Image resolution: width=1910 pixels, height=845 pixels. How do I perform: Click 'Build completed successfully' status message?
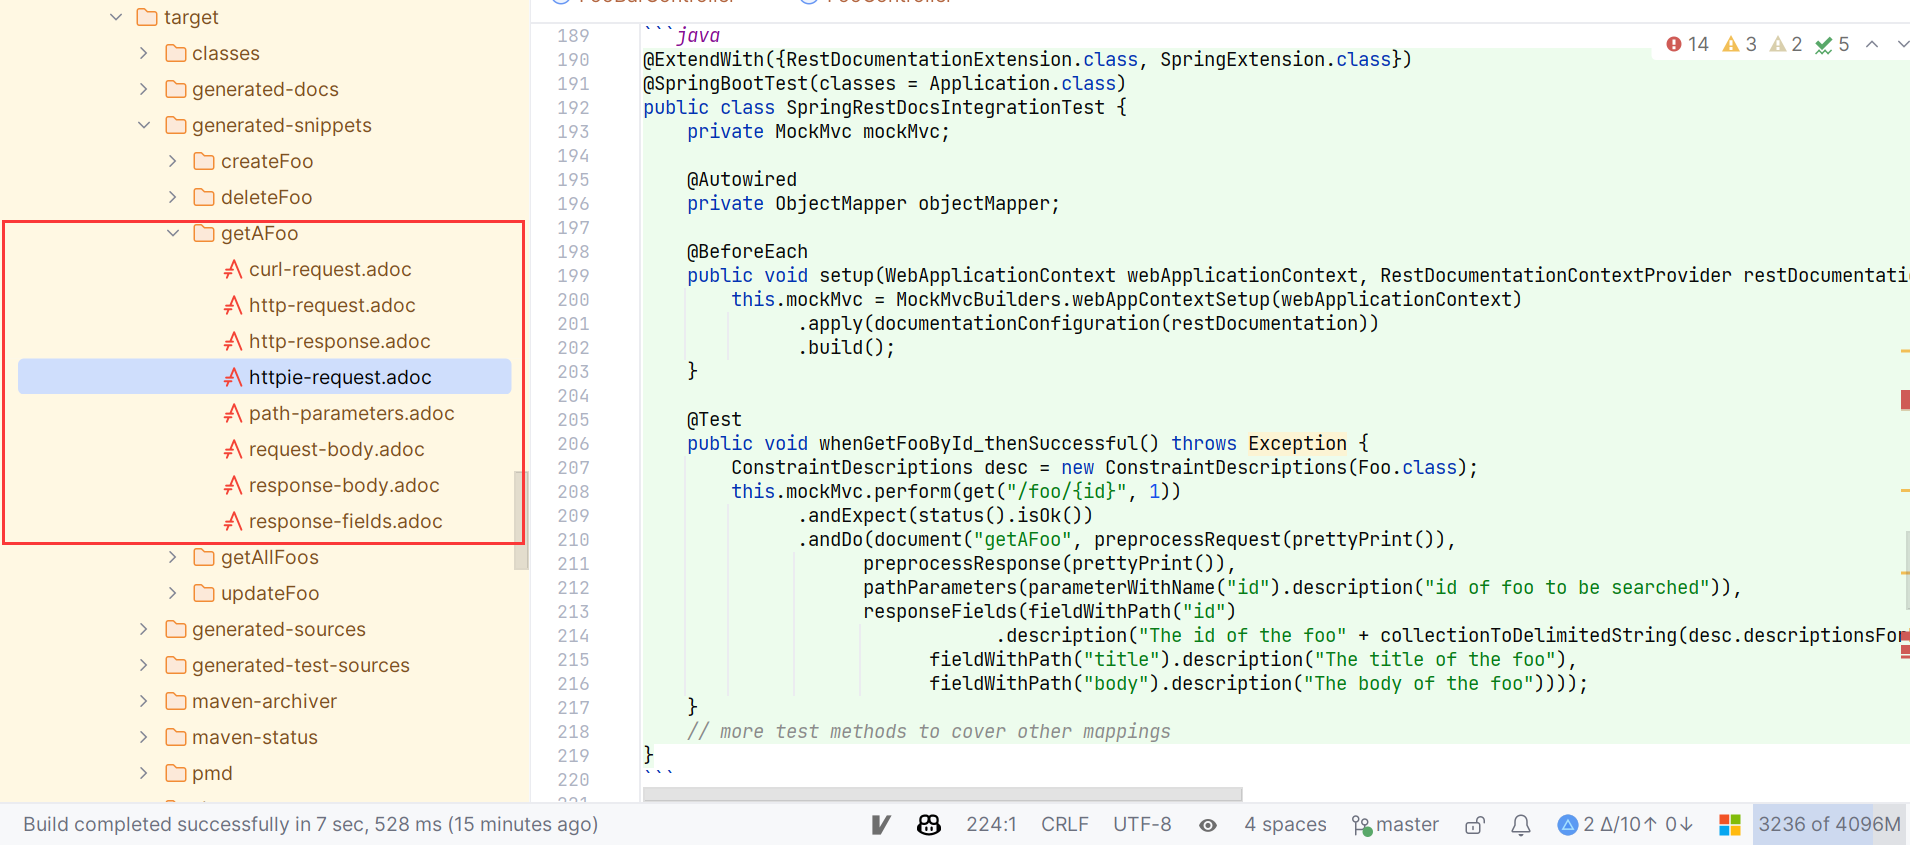[311, 824]
